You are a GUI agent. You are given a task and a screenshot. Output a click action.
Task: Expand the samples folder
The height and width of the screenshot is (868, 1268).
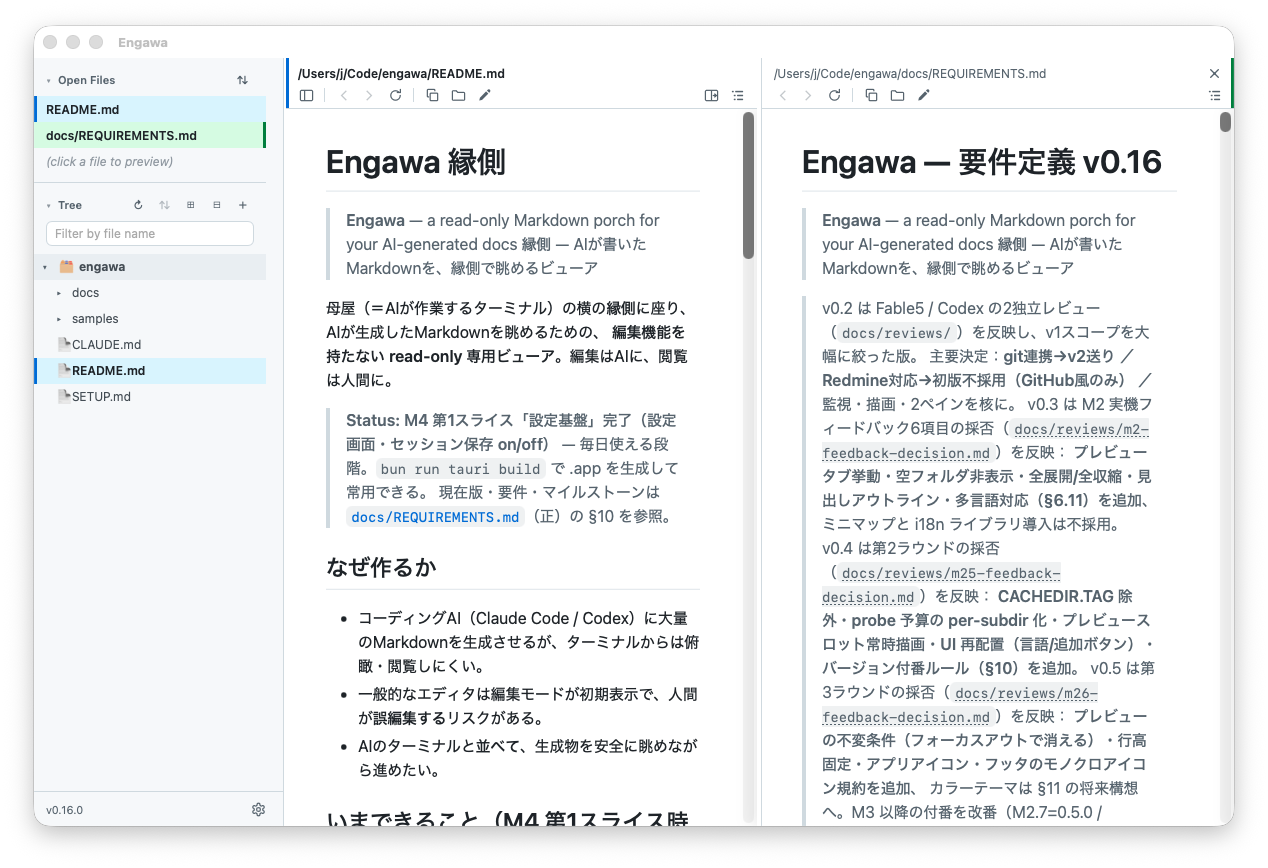click(x=59, y=319)
